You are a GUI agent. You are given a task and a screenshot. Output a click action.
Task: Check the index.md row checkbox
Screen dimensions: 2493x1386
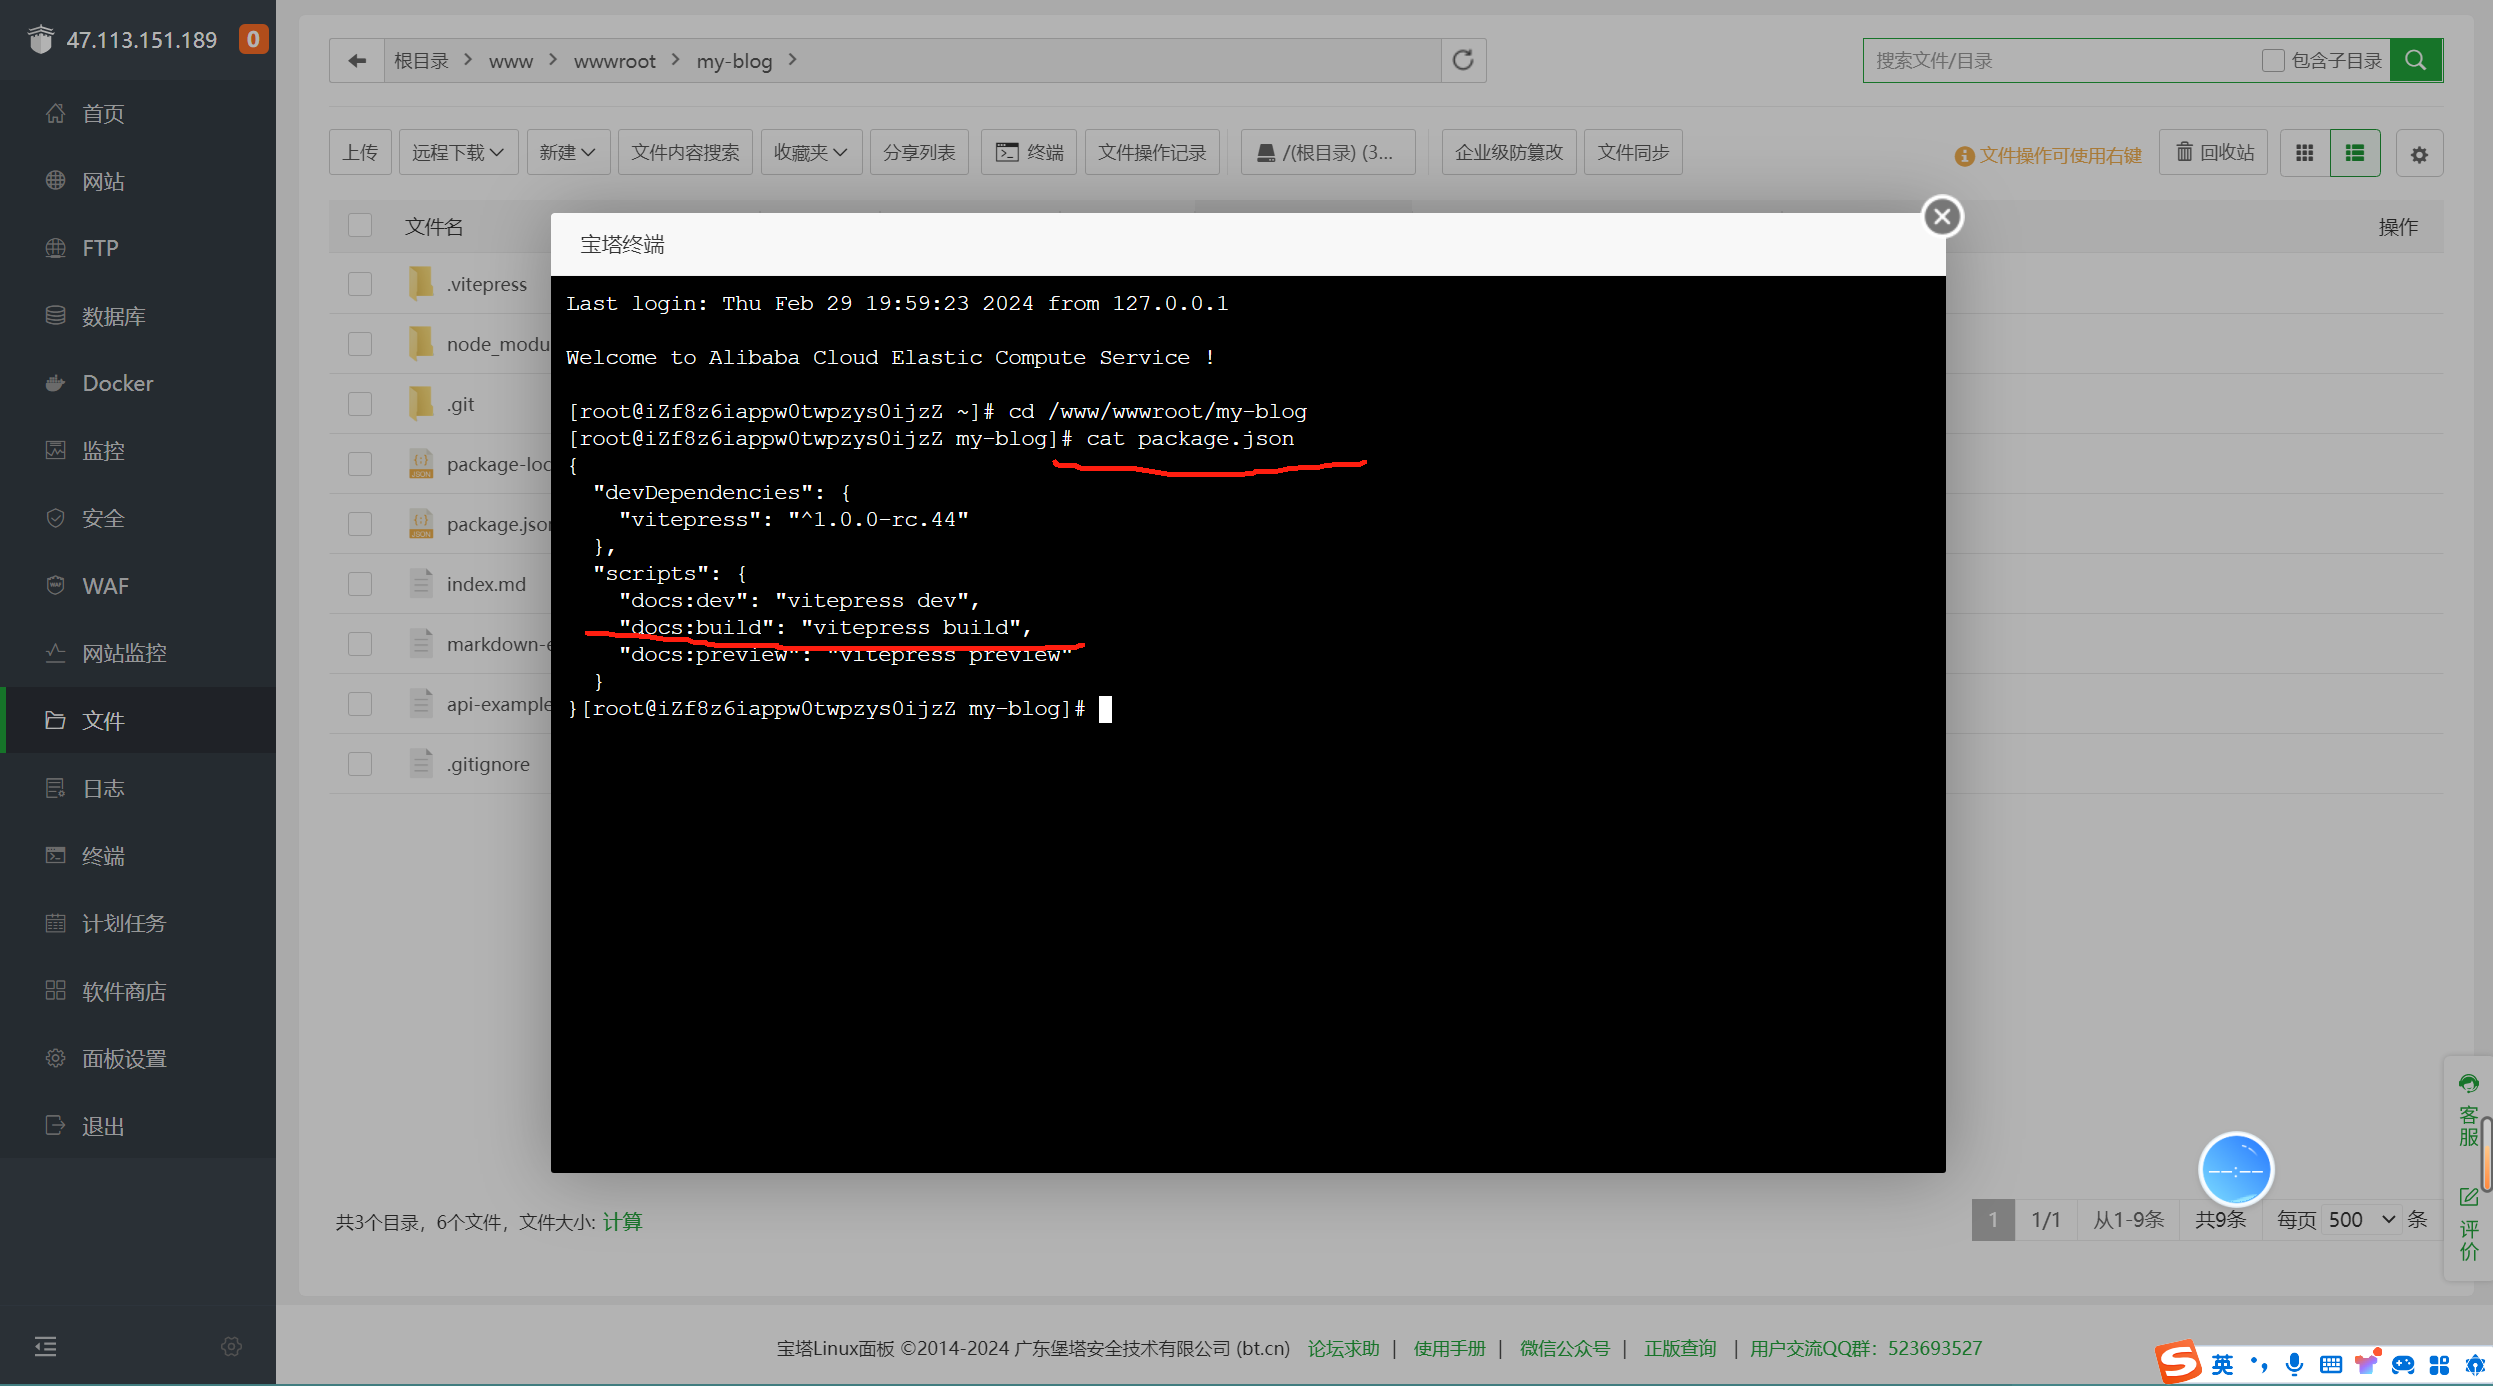360,584
